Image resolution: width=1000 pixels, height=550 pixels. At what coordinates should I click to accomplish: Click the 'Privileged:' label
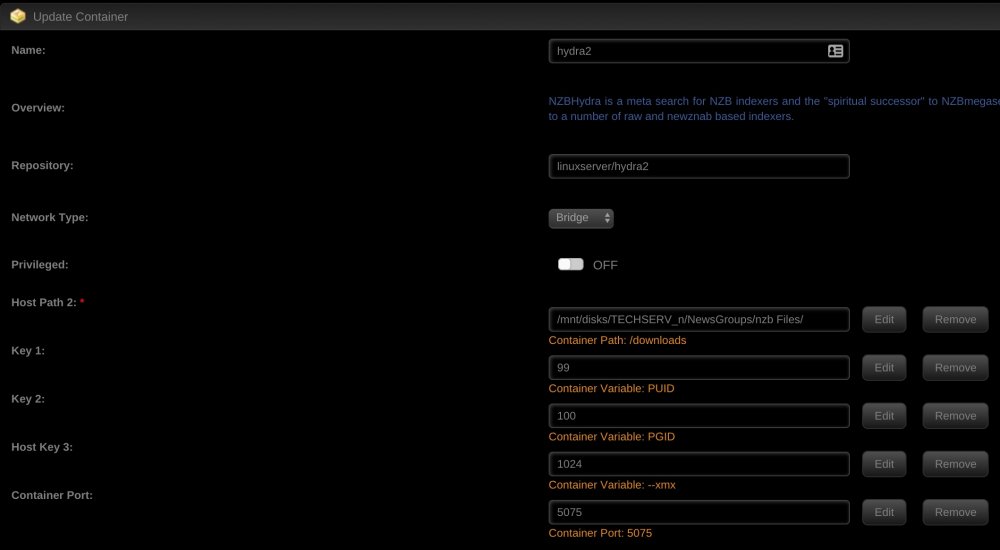click(x=40, y=265)
